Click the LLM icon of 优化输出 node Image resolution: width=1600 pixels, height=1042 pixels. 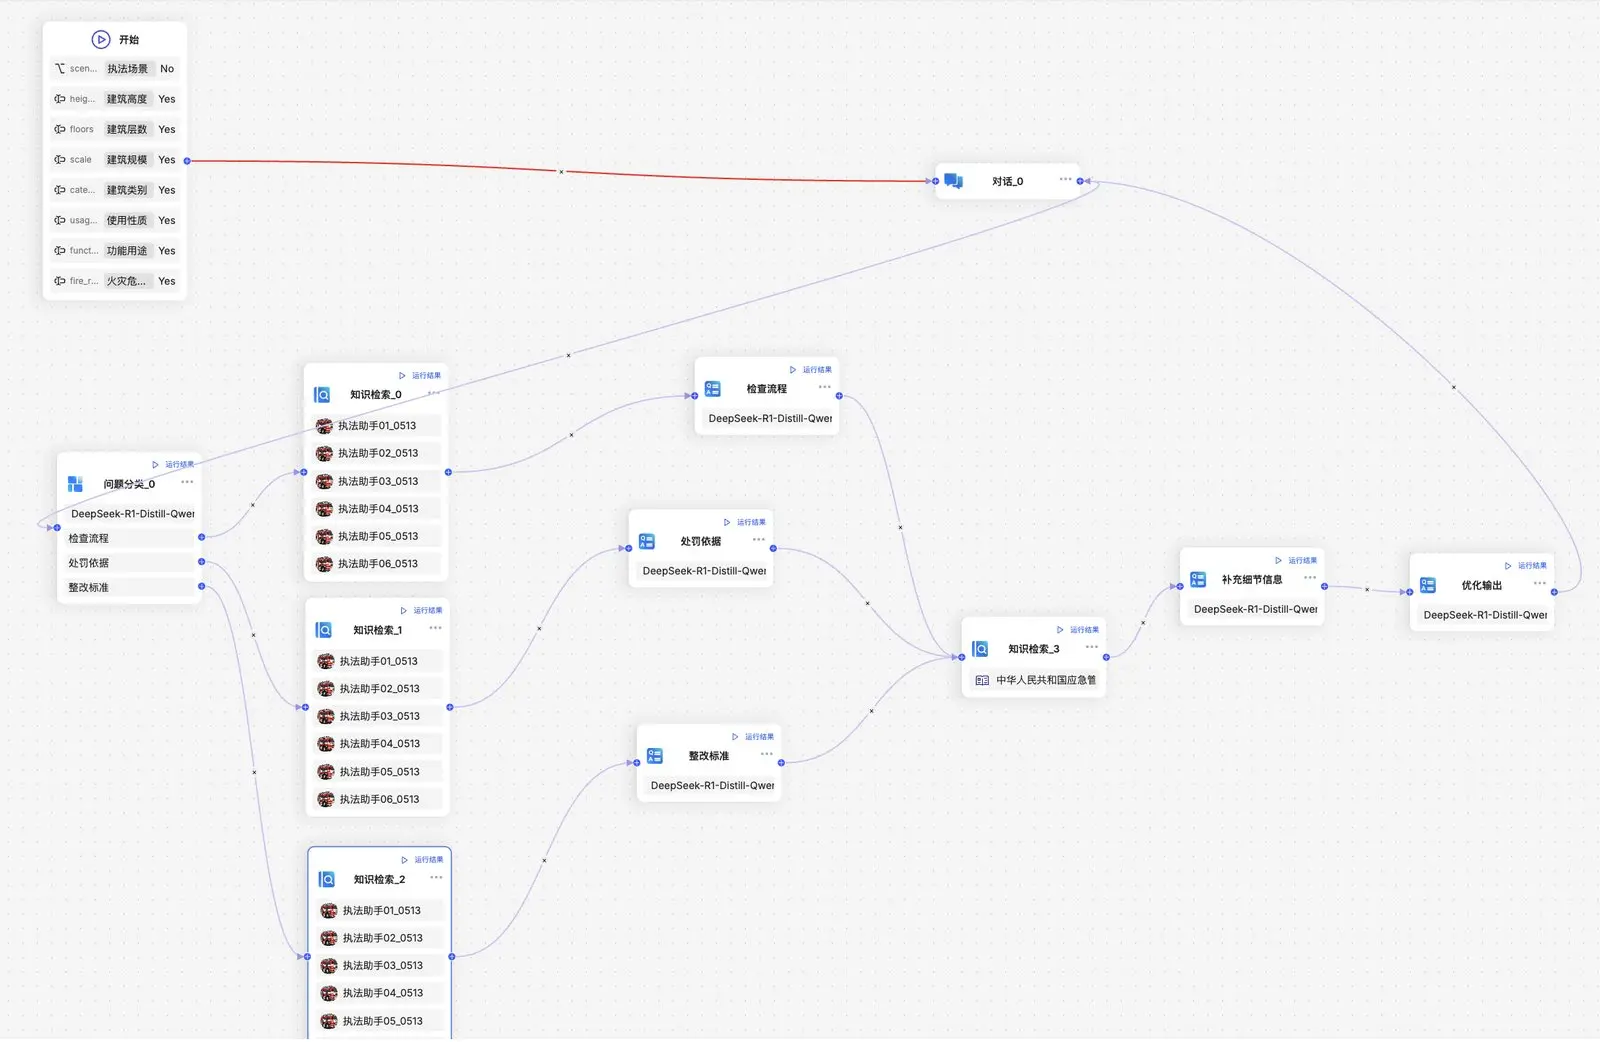(x=1428, y=585)
